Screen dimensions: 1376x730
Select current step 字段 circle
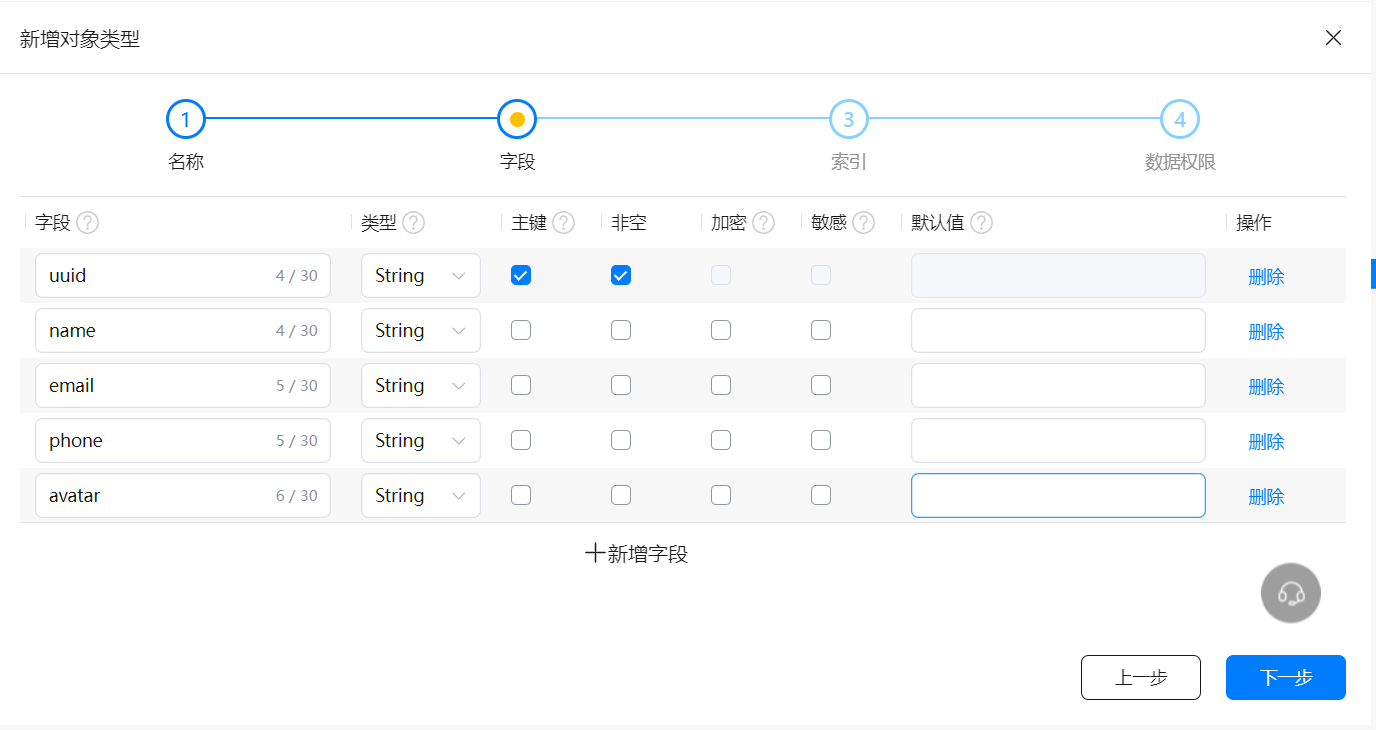point(517,119)
